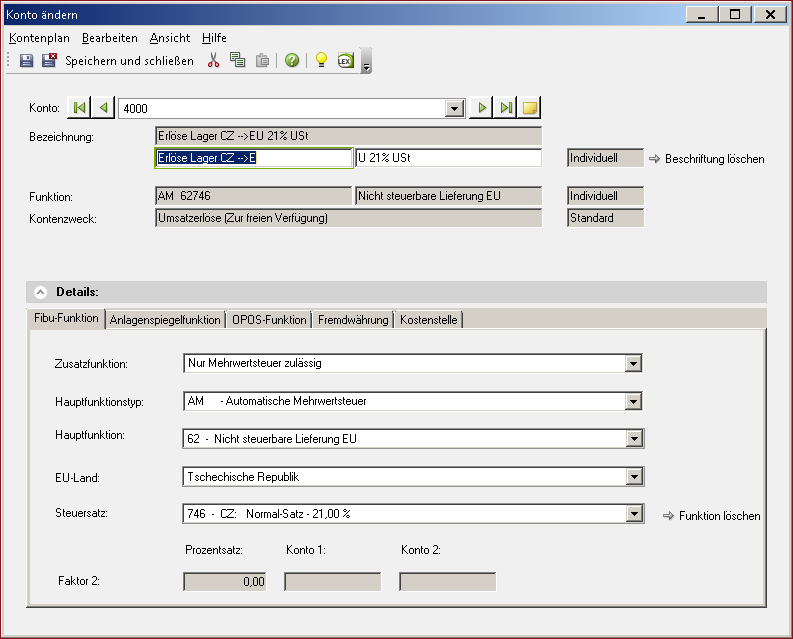Click the yellow note icon beside Konto
This screenshot has width=793, height=639.
point(530,107)
